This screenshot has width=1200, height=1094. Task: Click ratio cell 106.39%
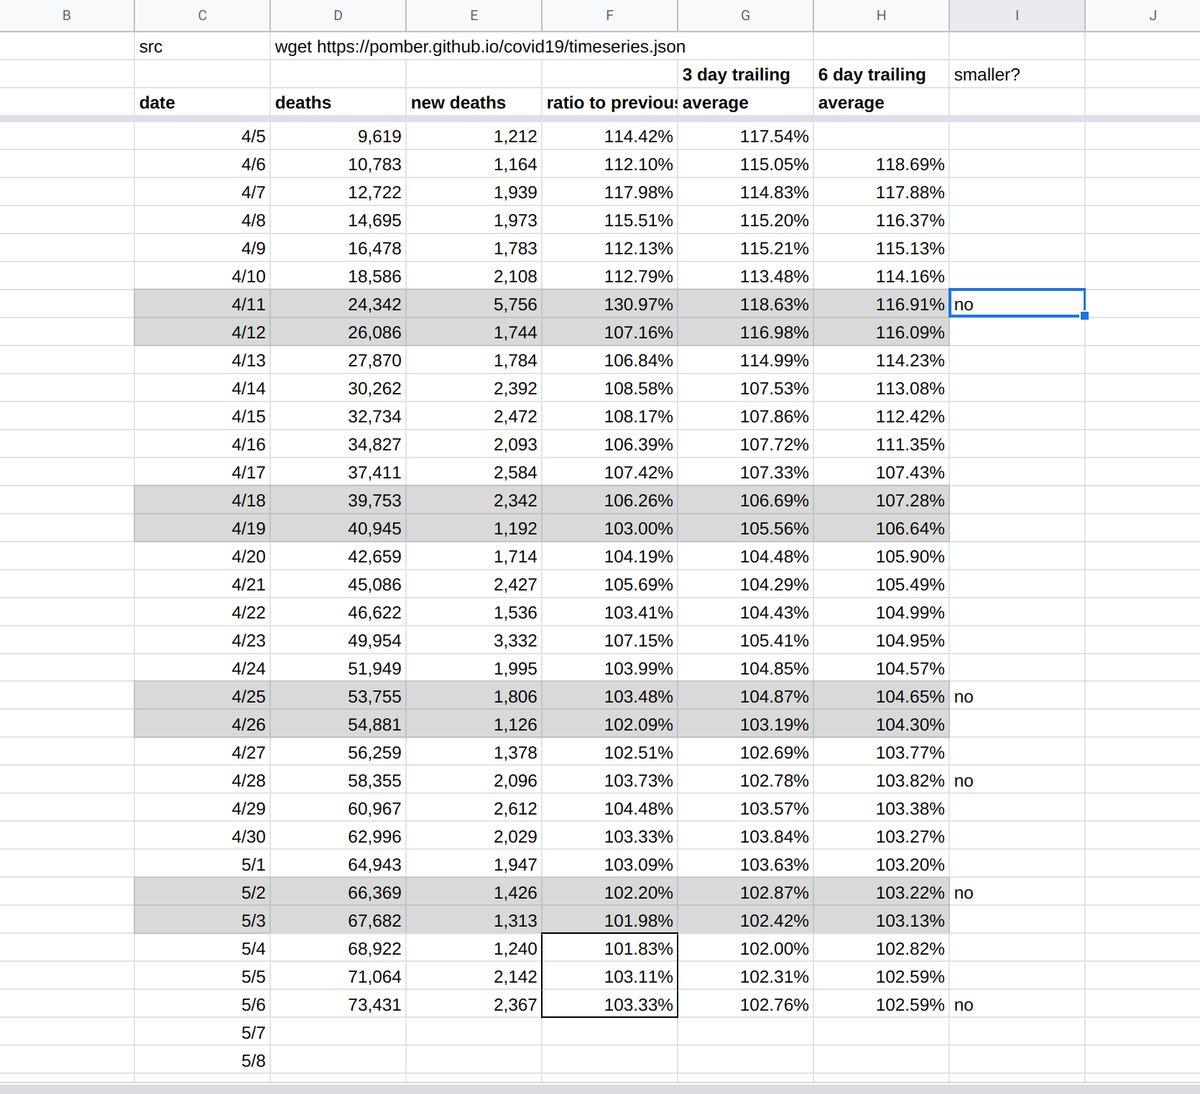point(610,444)
